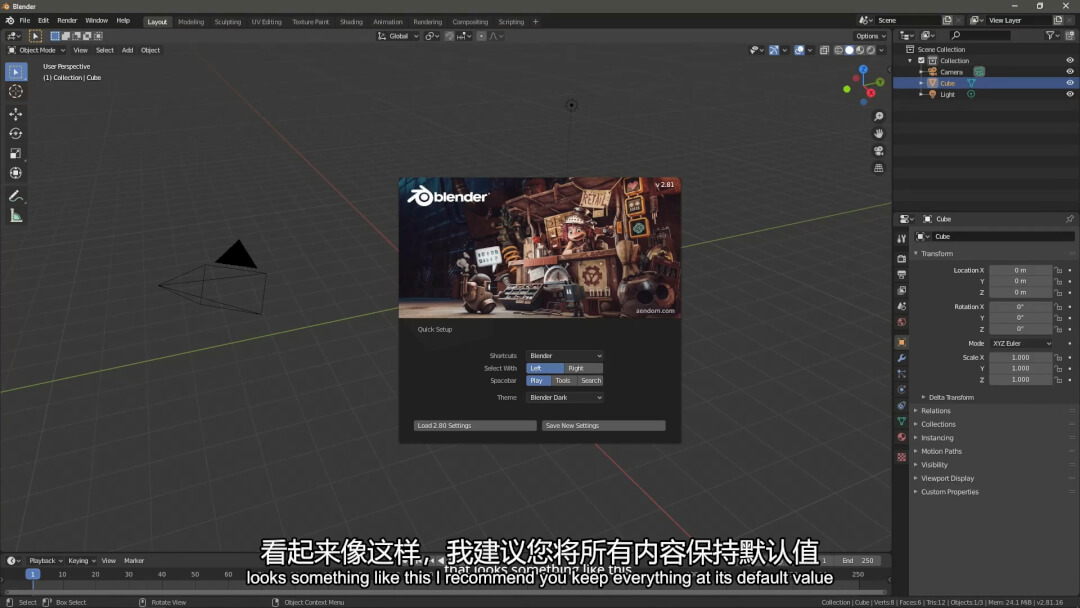1080x608 pixels.
Task: Choose the Select Box tool
Action: click(x=16, y=72)
